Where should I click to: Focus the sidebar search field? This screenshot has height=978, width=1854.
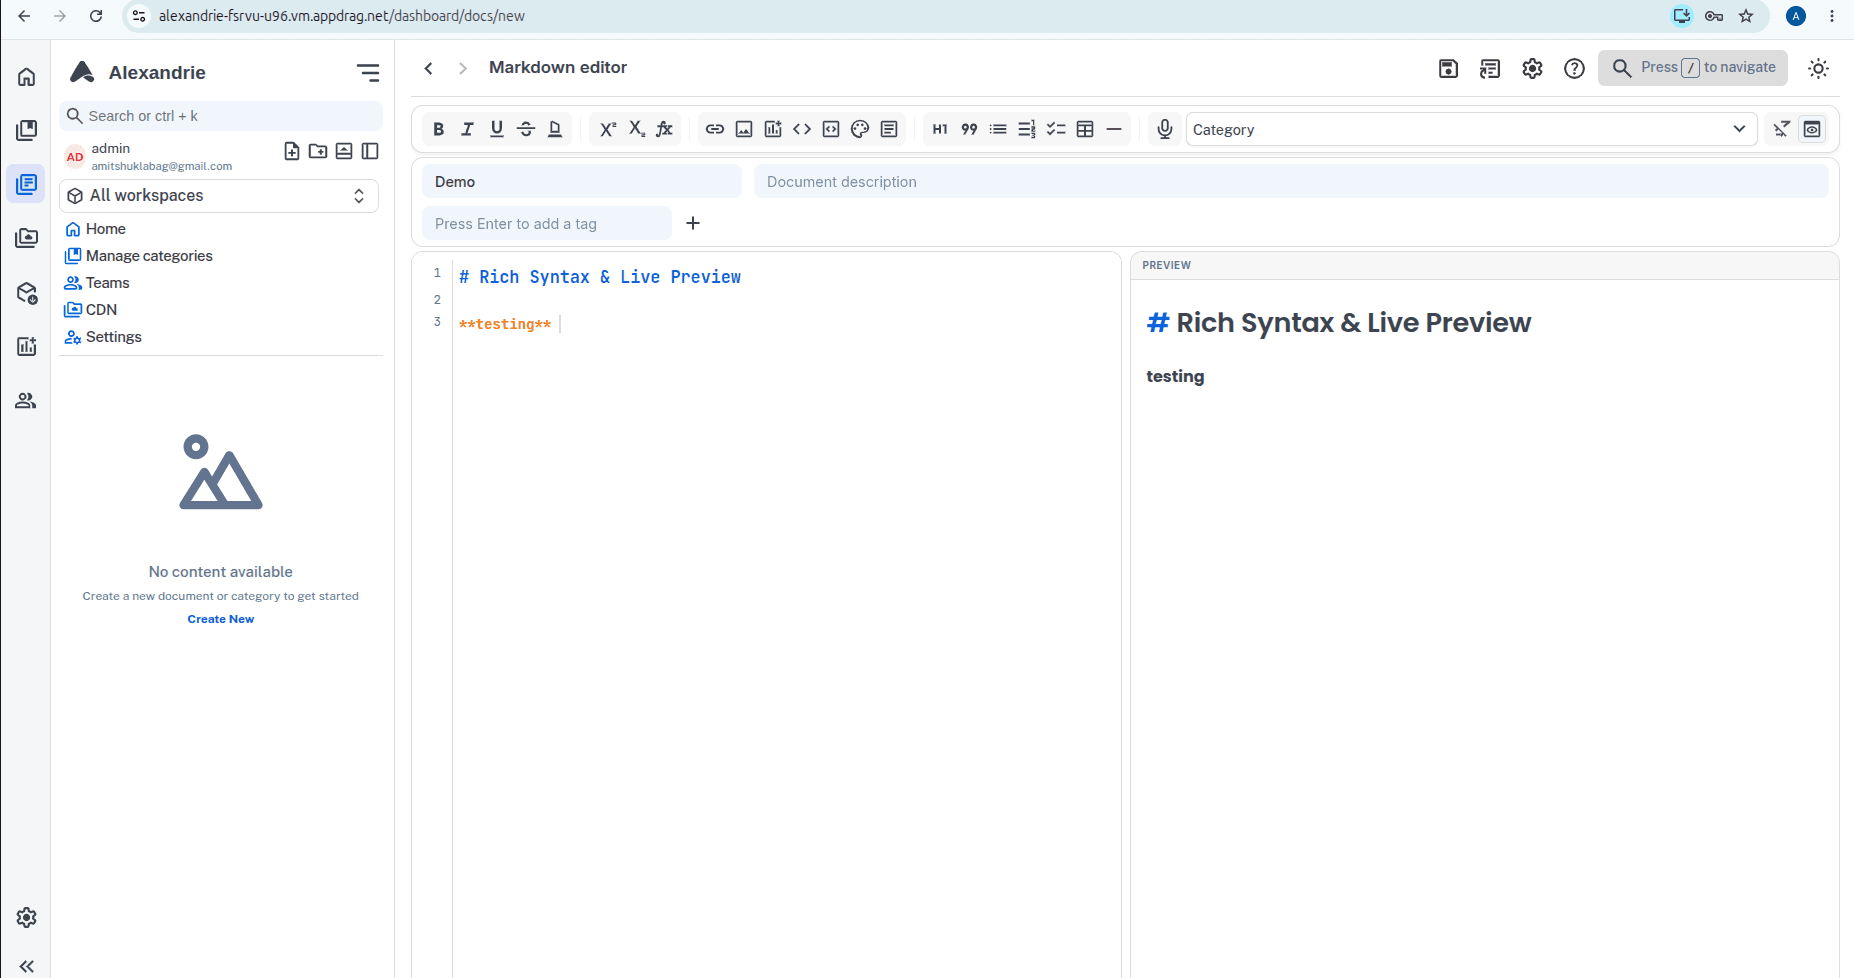coord(221,116)
